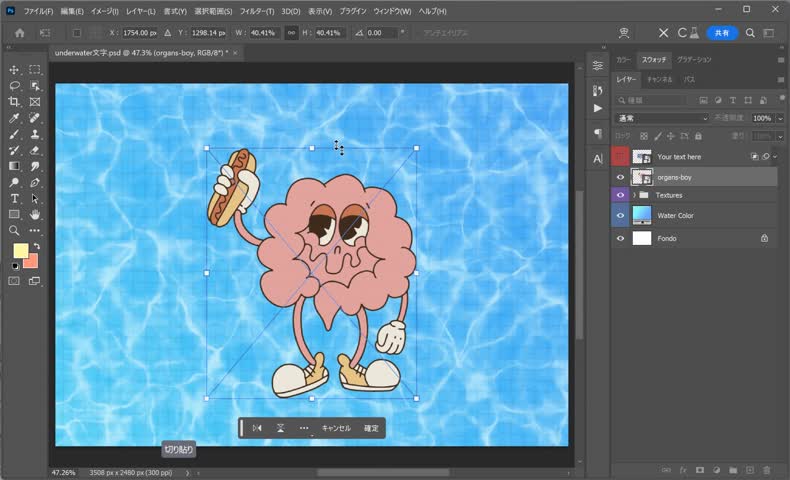Choose the Horizontal Type tool
This screenshot has height=480, width=790.
coord(14,199)
